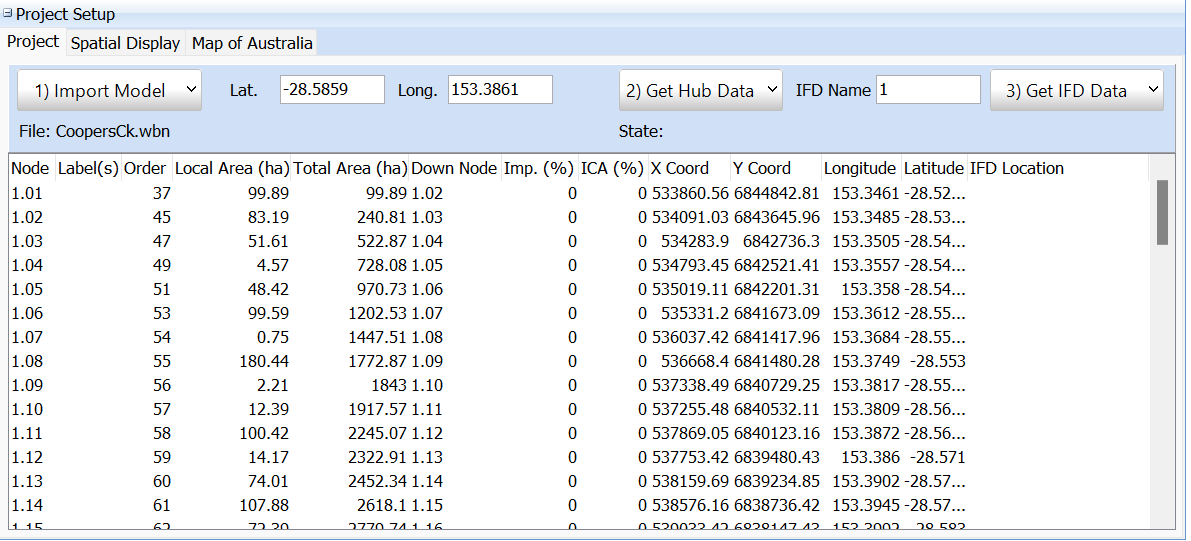Sort by the Node column header
Screen dimensions: 1191x541
tap(29, 168)
